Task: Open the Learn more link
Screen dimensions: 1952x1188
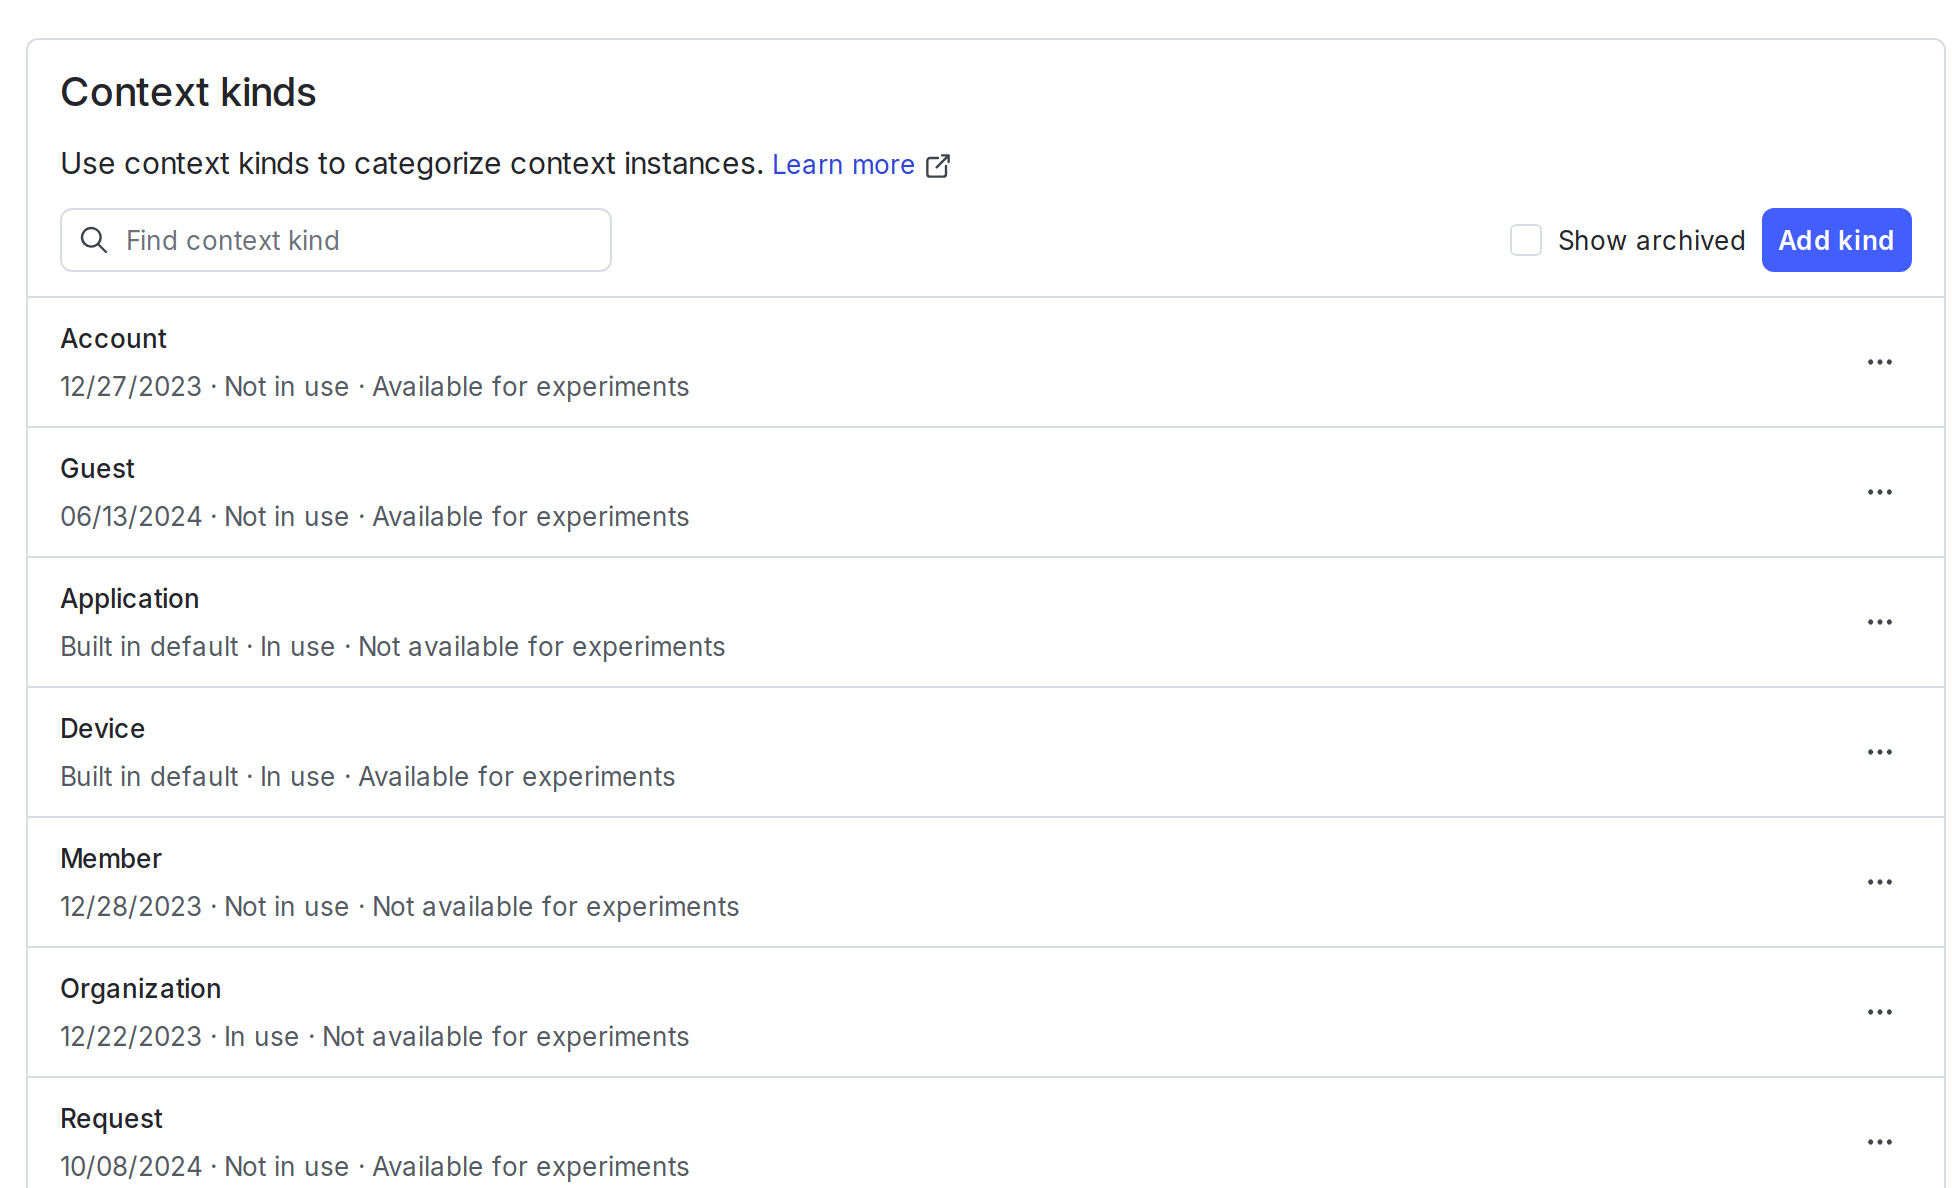Action: pyautogui.click(x=843, y=164)
